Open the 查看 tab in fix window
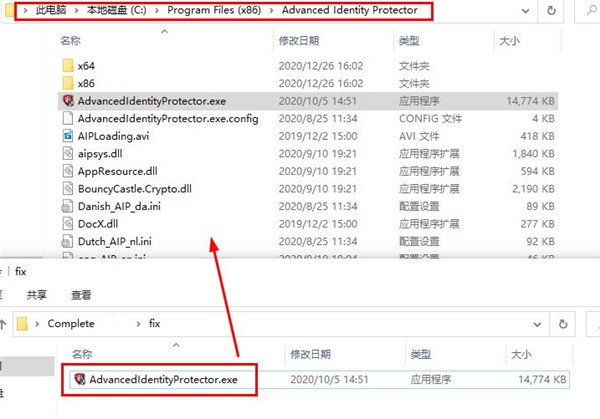 click(x=81, y=295)
